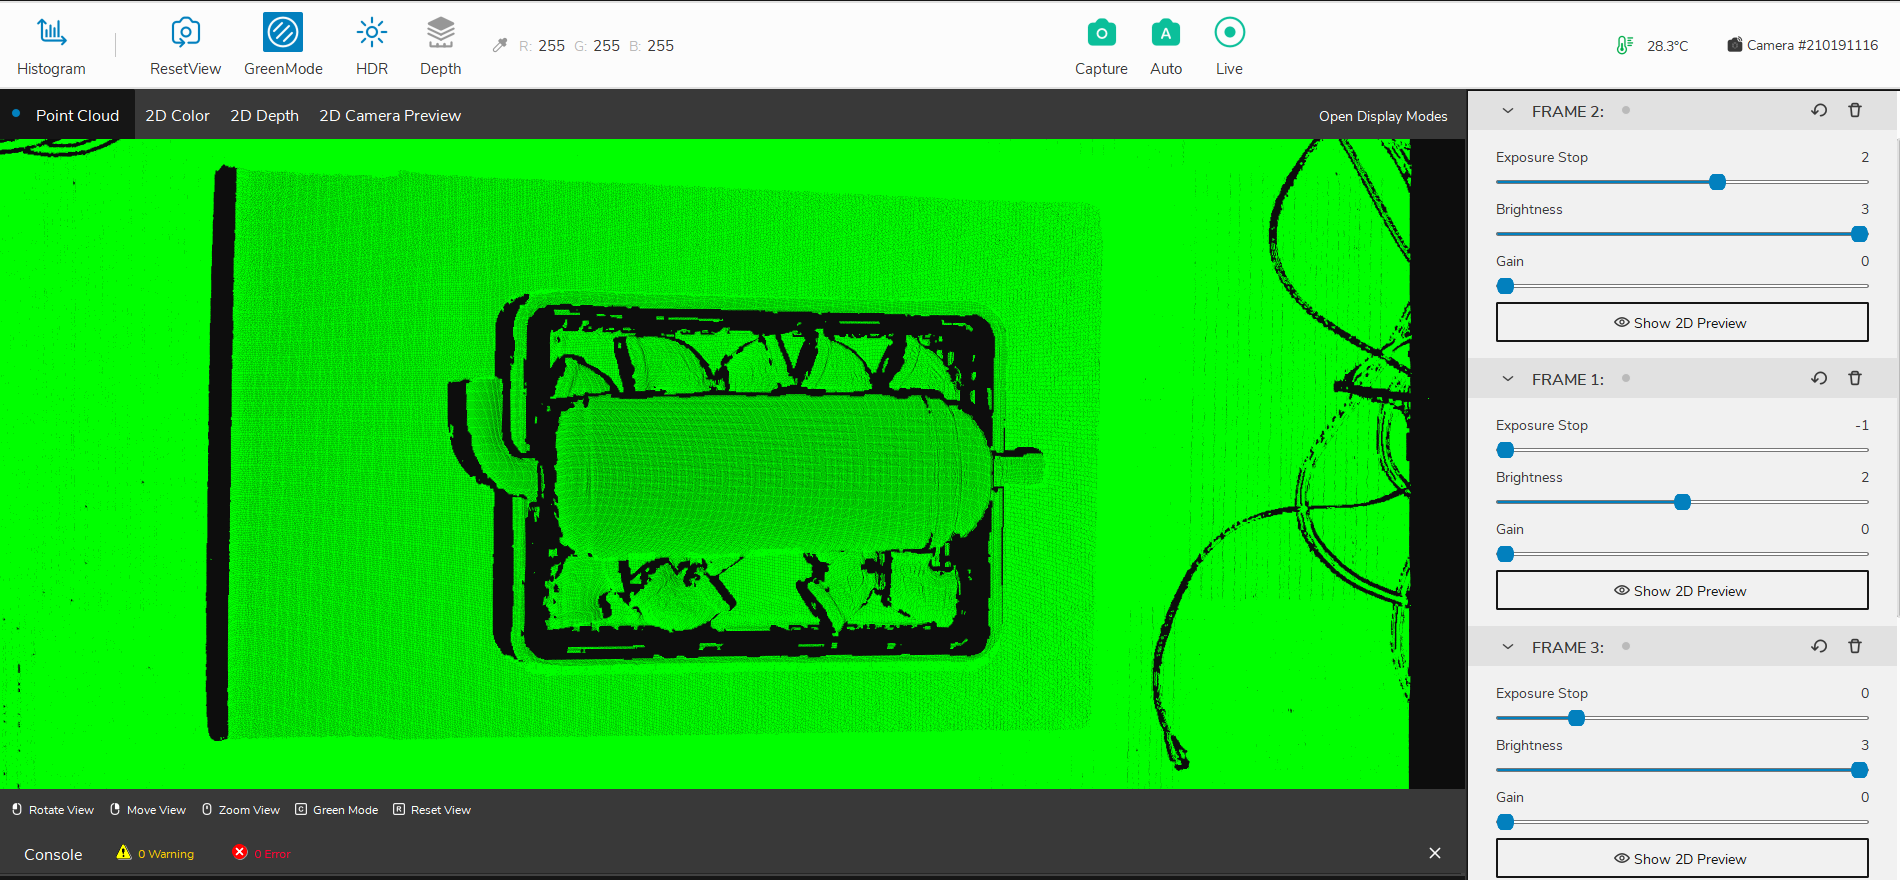
Task: Open the Histogram tool
Action: tap(51, 33)
